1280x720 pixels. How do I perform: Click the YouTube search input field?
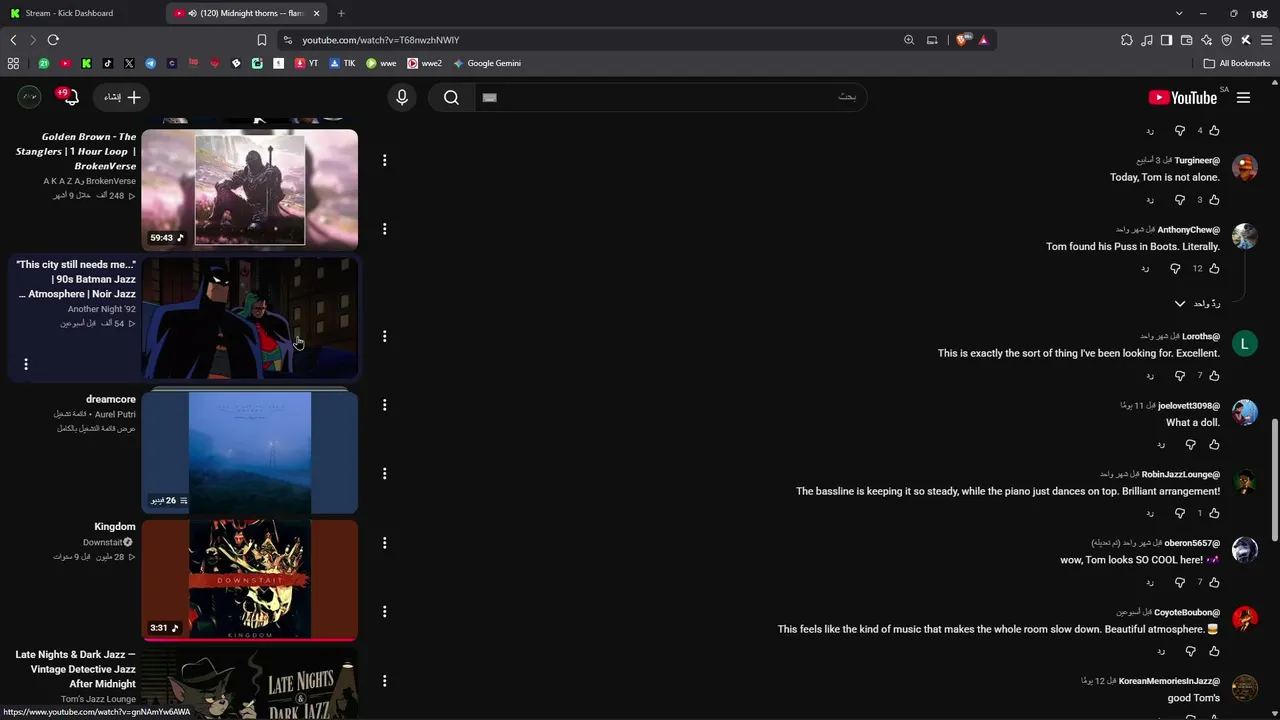pos(670,97)
